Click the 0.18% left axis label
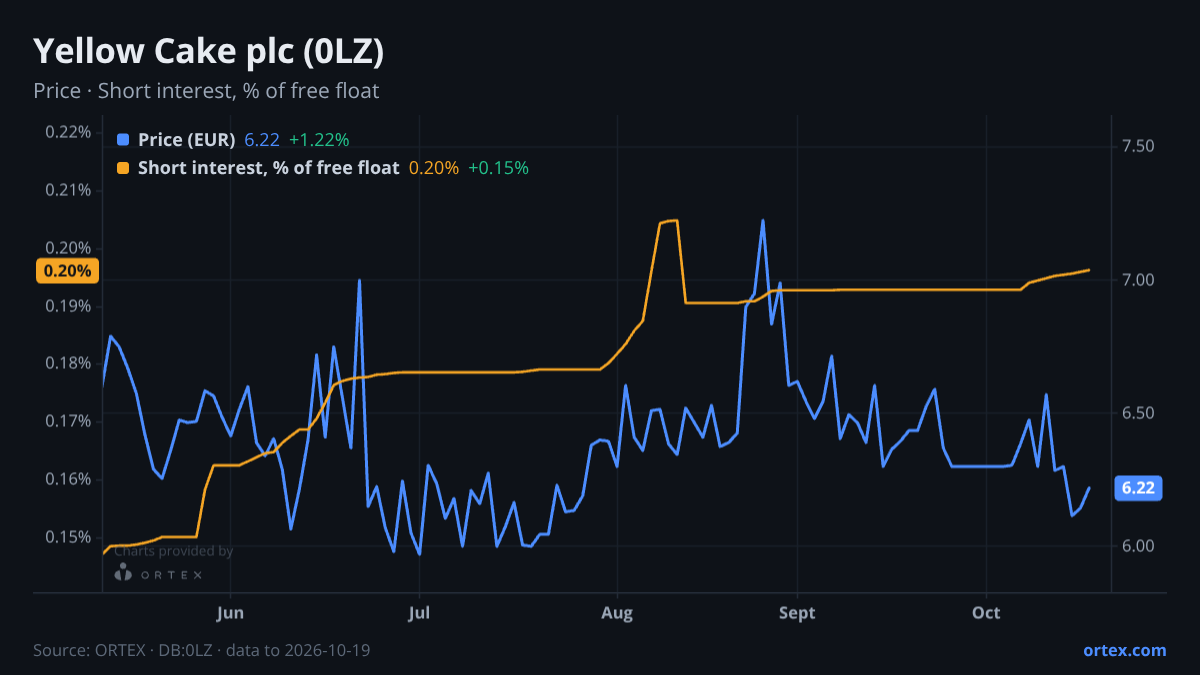The image size is (1200, 675). coord(68,363)
